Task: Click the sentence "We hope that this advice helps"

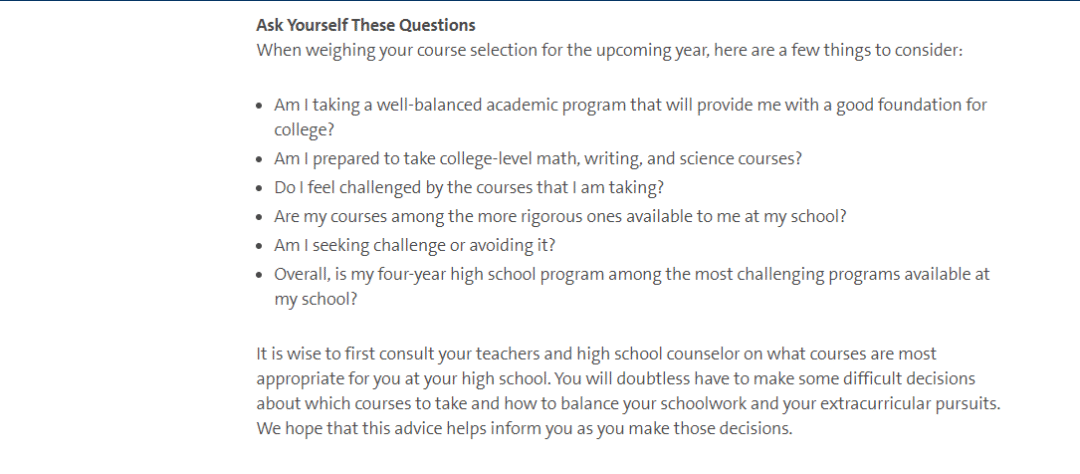Action: click(523, 430)
